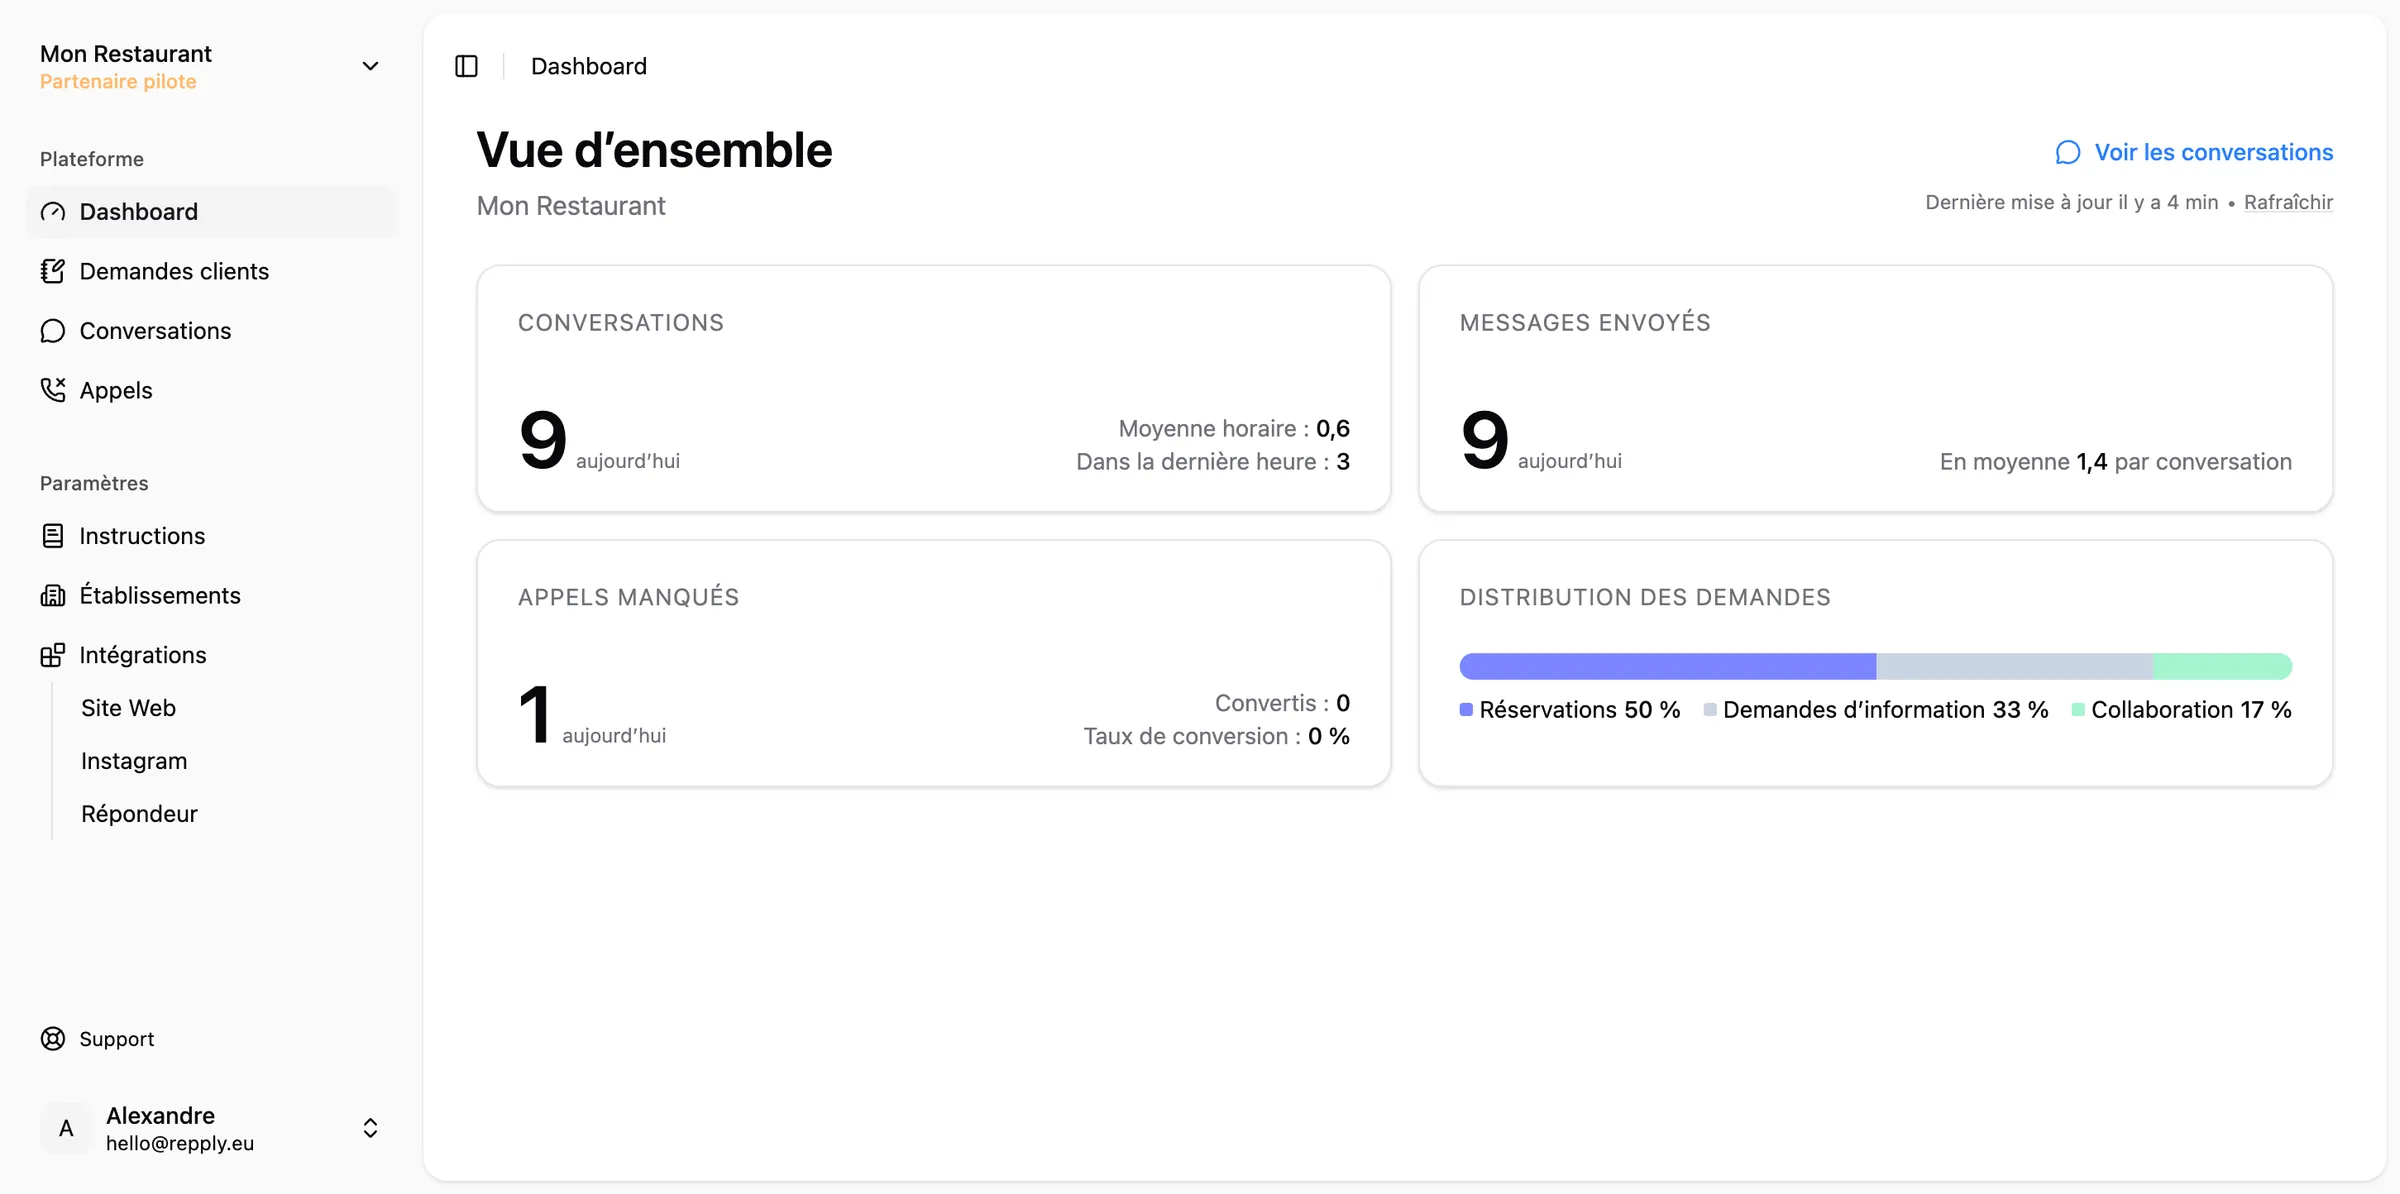The height and width of the screenshot is (1194, 2400).
Task: Open the Instagram integration page
Action: [x=133, y=760]
